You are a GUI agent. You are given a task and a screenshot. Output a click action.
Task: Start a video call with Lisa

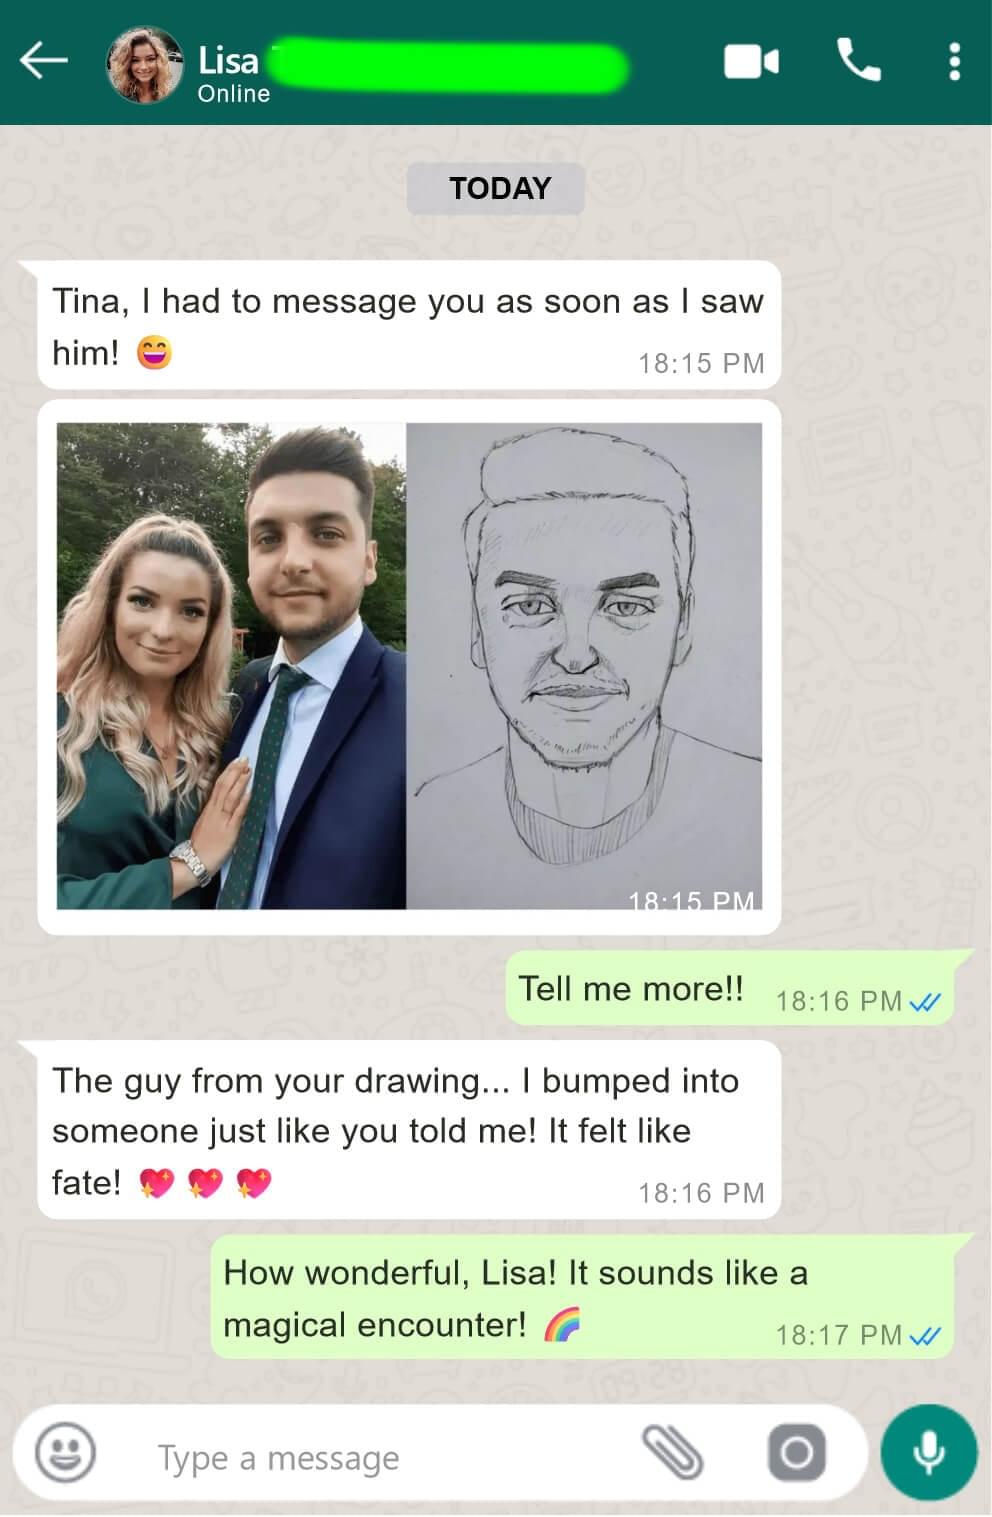point(751,62)
